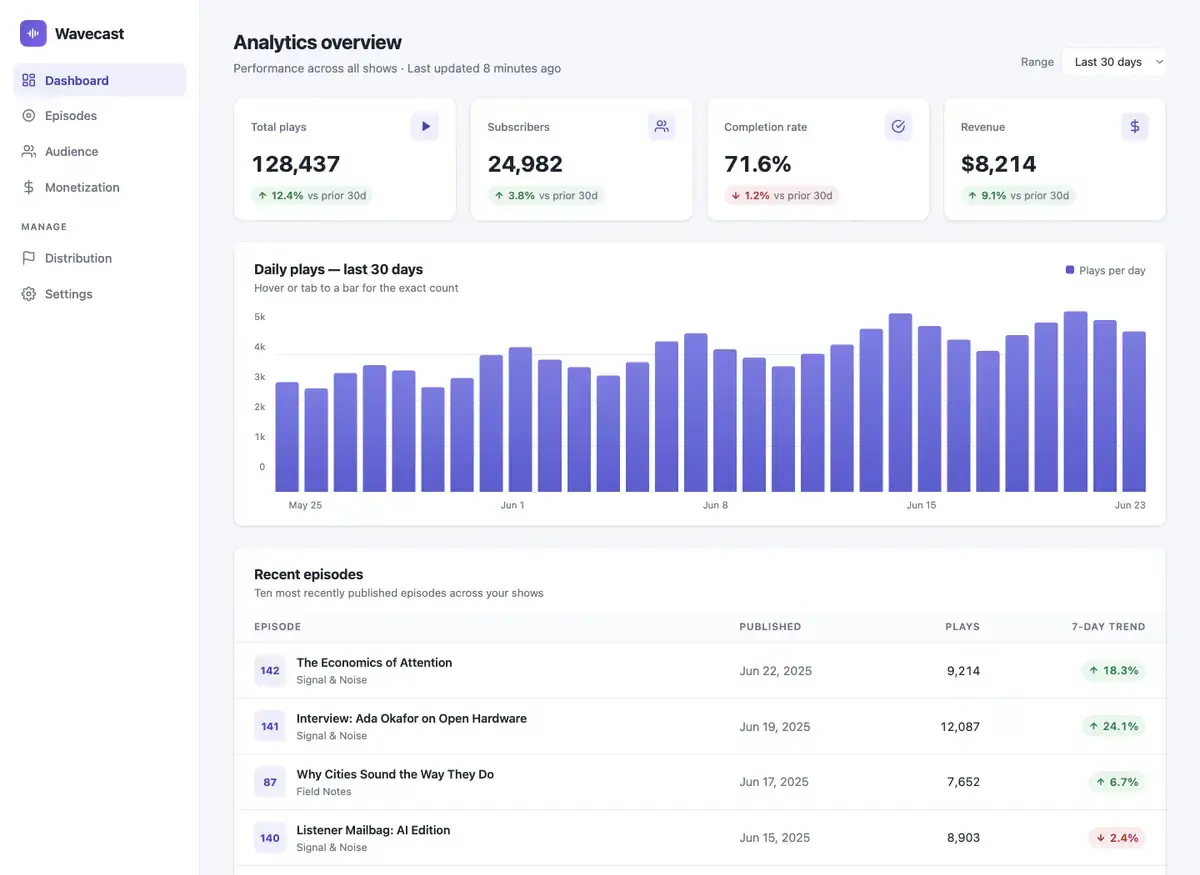Viewport: 1200px width, 875px height.
Task: Click the Wavecast logo icon
Action: point(33,33)
